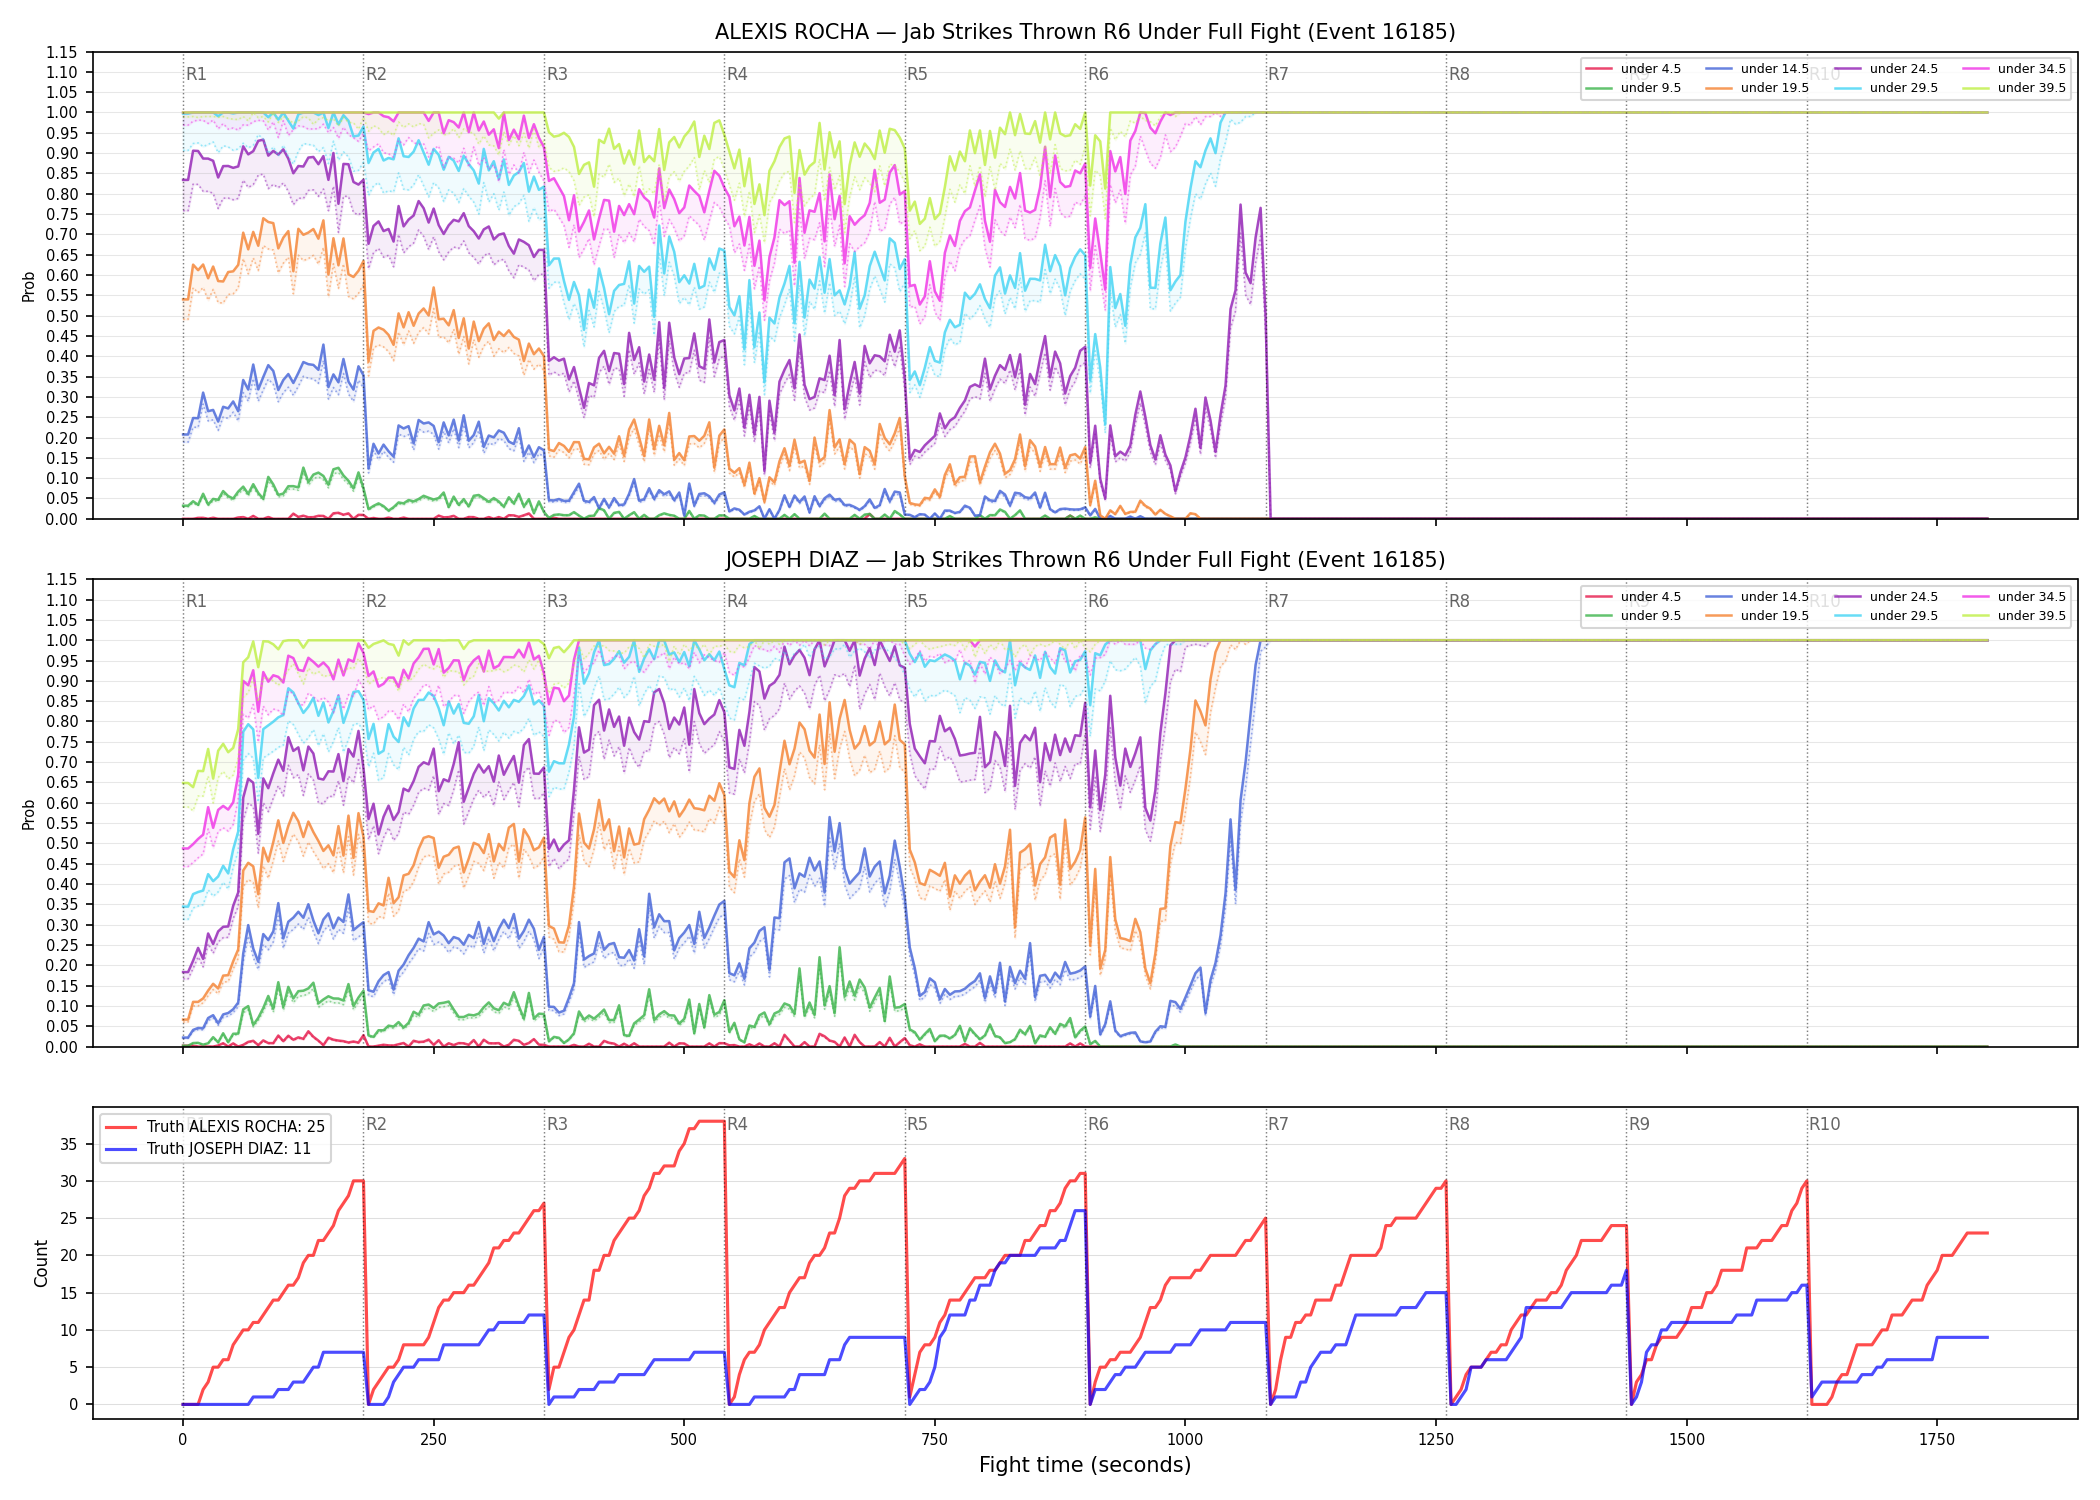Select the R6 round label in Diaz chart
The image size is (2100, 1500).
click(x=1098, y=601)
